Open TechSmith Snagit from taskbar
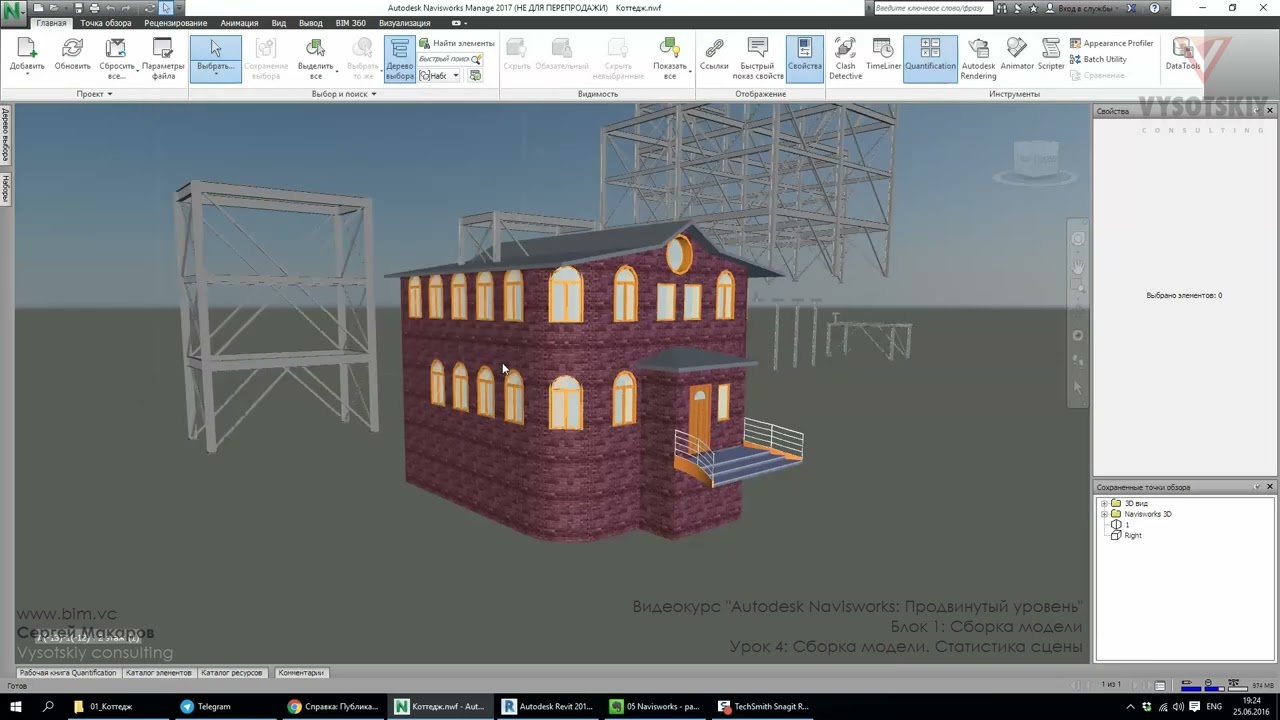Screen dimensions: 1280x720 763,706
